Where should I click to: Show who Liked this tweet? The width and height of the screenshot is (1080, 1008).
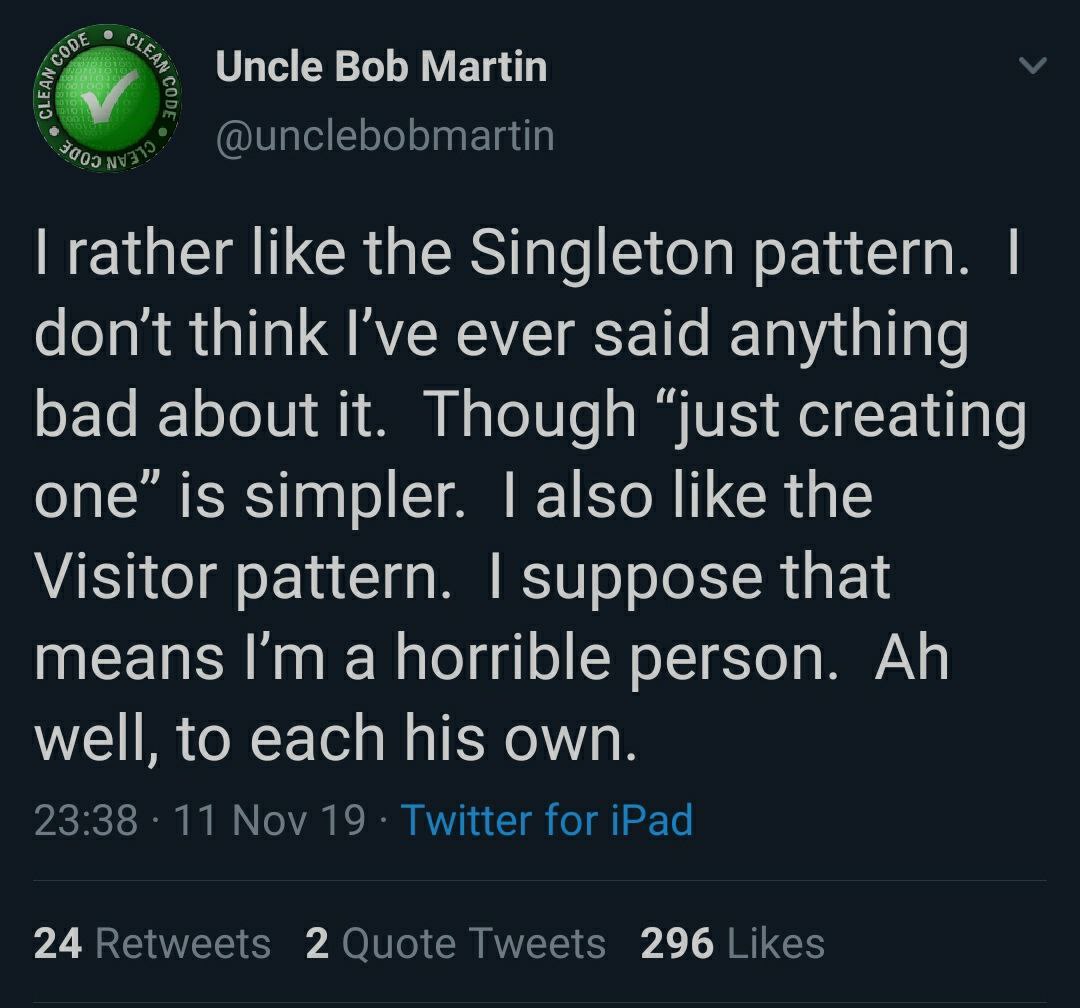(732, 943)
